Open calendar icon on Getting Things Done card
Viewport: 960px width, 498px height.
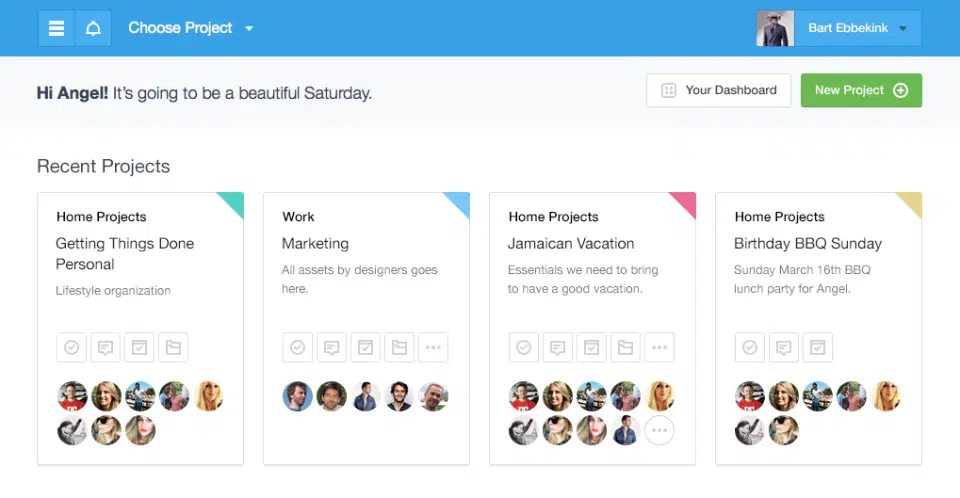tap(139, 347)
